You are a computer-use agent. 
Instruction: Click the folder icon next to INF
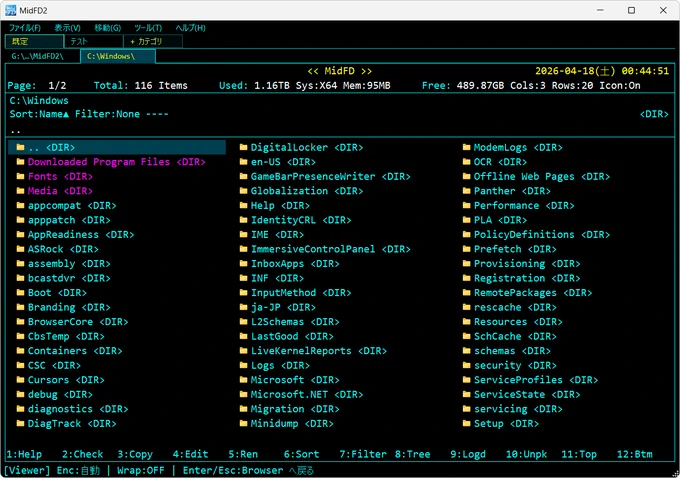point(243,278)
